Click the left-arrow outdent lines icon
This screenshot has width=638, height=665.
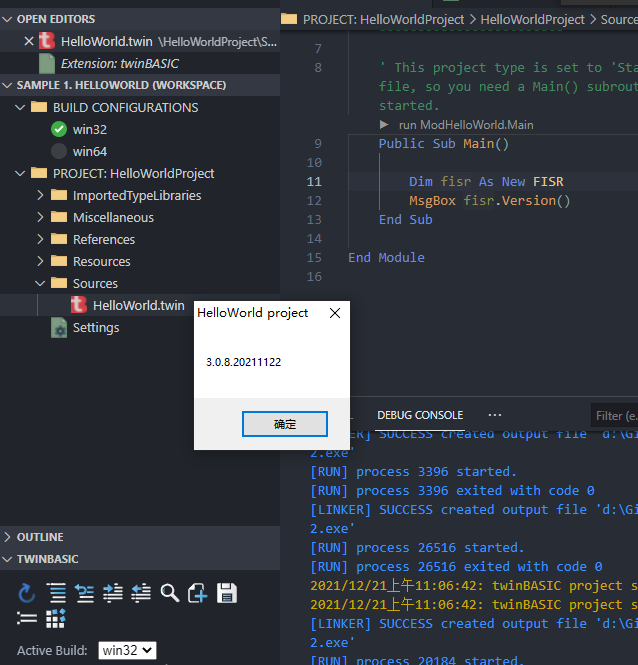coord(141,593)
